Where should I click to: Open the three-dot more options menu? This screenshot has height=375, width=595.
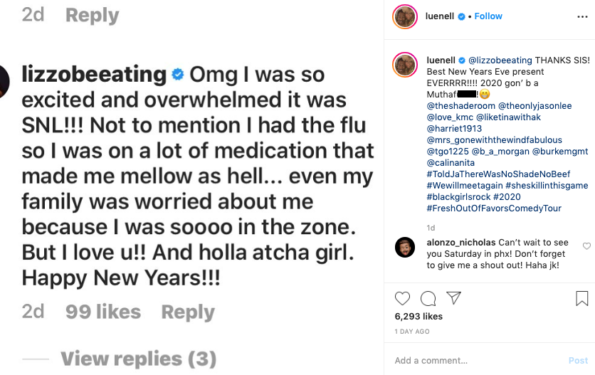pos(582,16)
